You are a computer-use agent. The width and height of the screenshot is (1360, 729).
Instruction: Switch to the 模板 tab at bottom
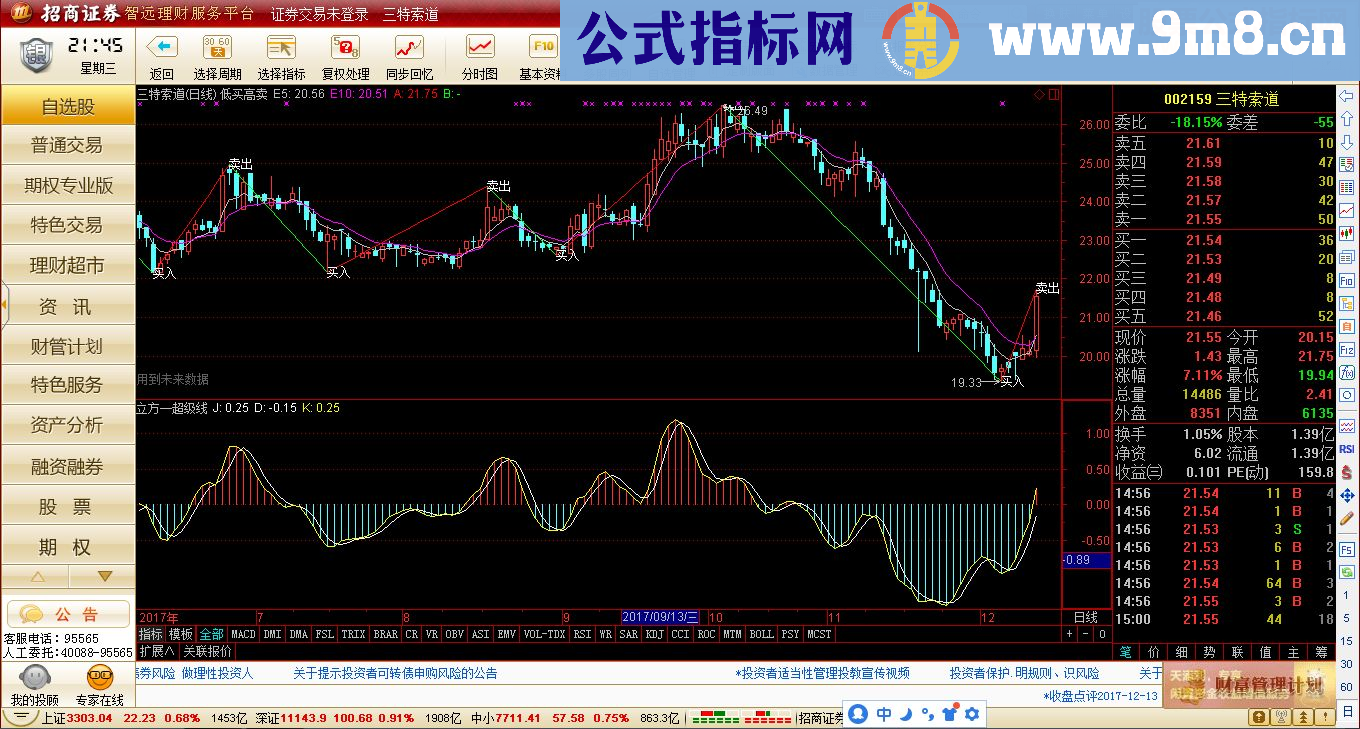coord(180,634)
